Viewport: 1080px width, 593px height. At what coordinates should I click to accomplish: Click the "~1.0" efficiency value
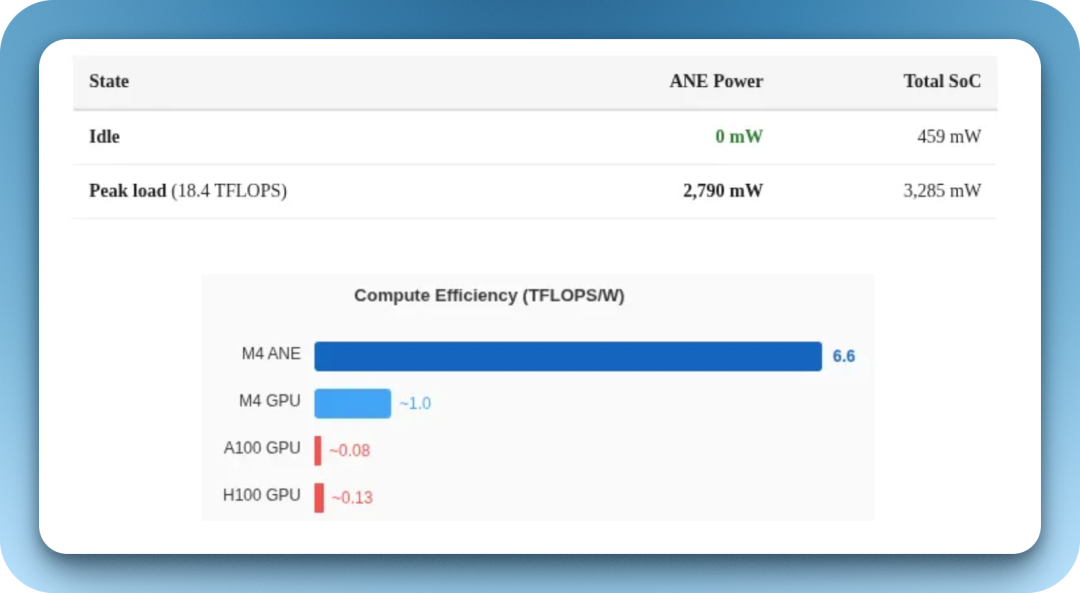tap(415, 403)
